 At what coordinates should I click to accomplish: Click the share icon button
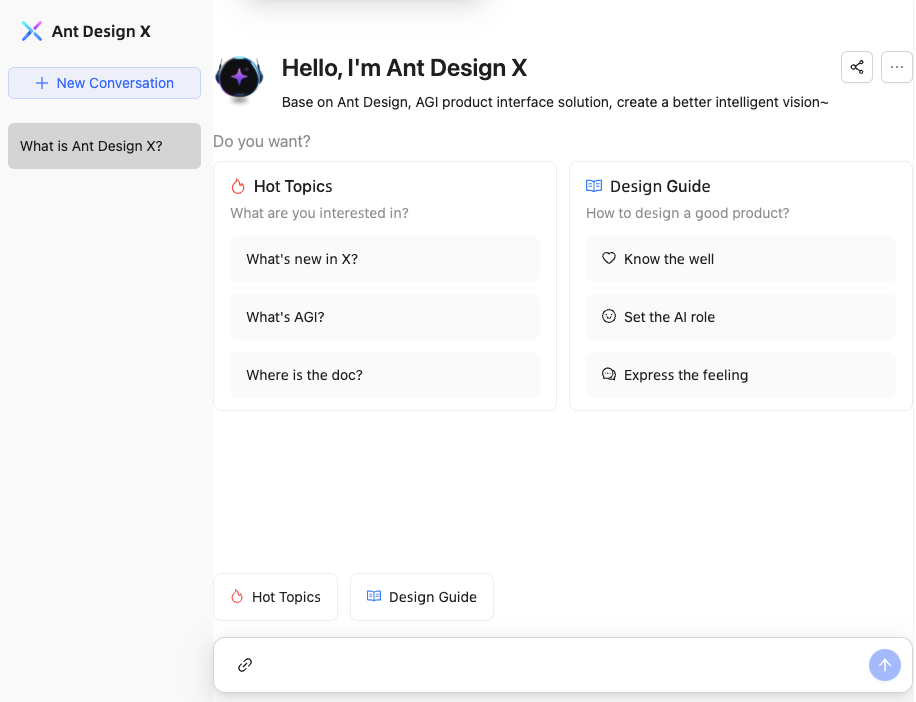[857, 68]
